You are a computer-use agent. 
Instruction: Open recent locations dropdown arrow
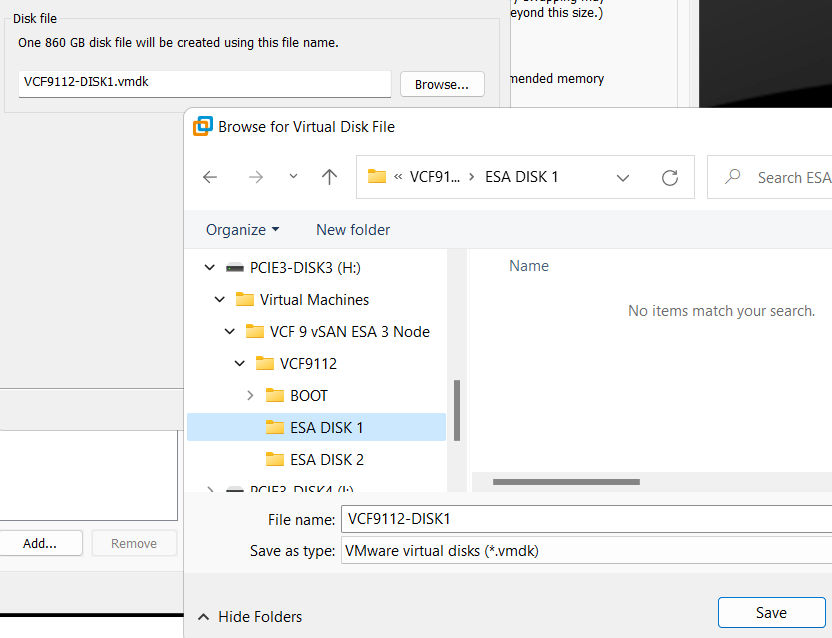click(x=293, y=177)
